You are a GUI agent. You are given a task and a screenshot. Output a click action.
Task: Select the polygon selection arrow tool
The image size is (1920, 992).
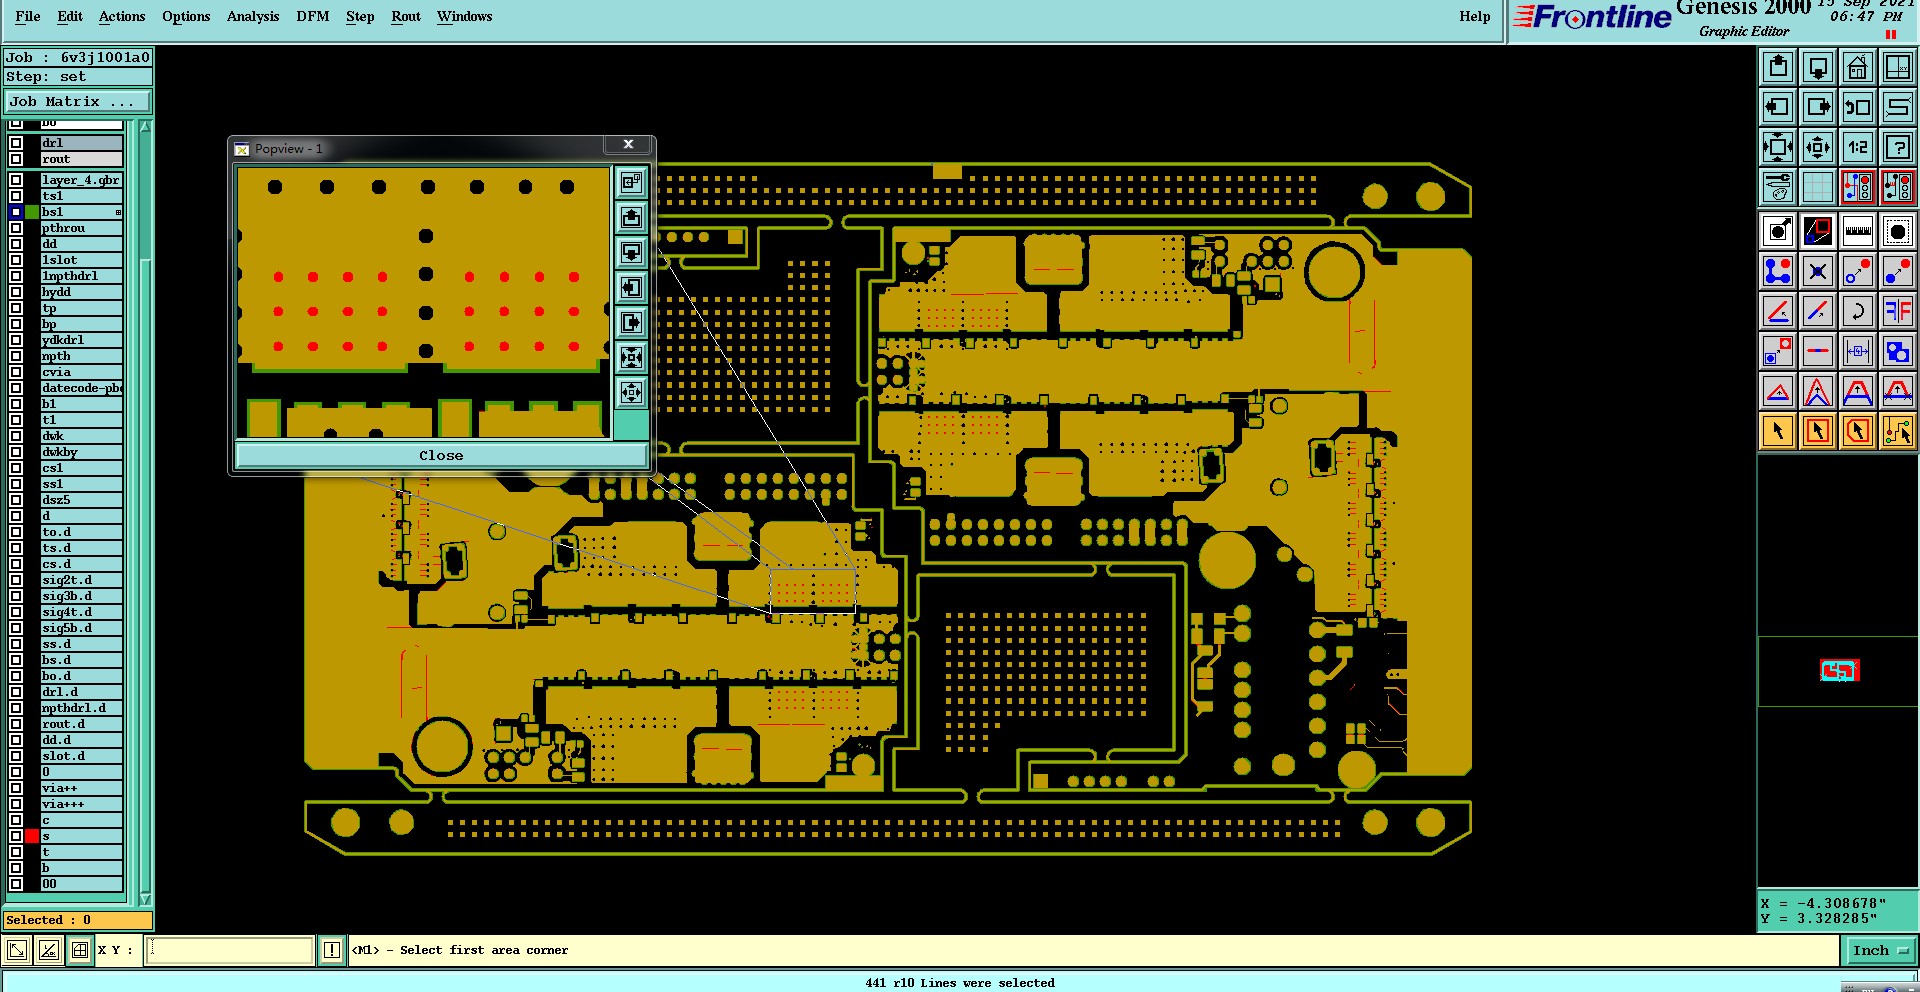coord(1858,432)
